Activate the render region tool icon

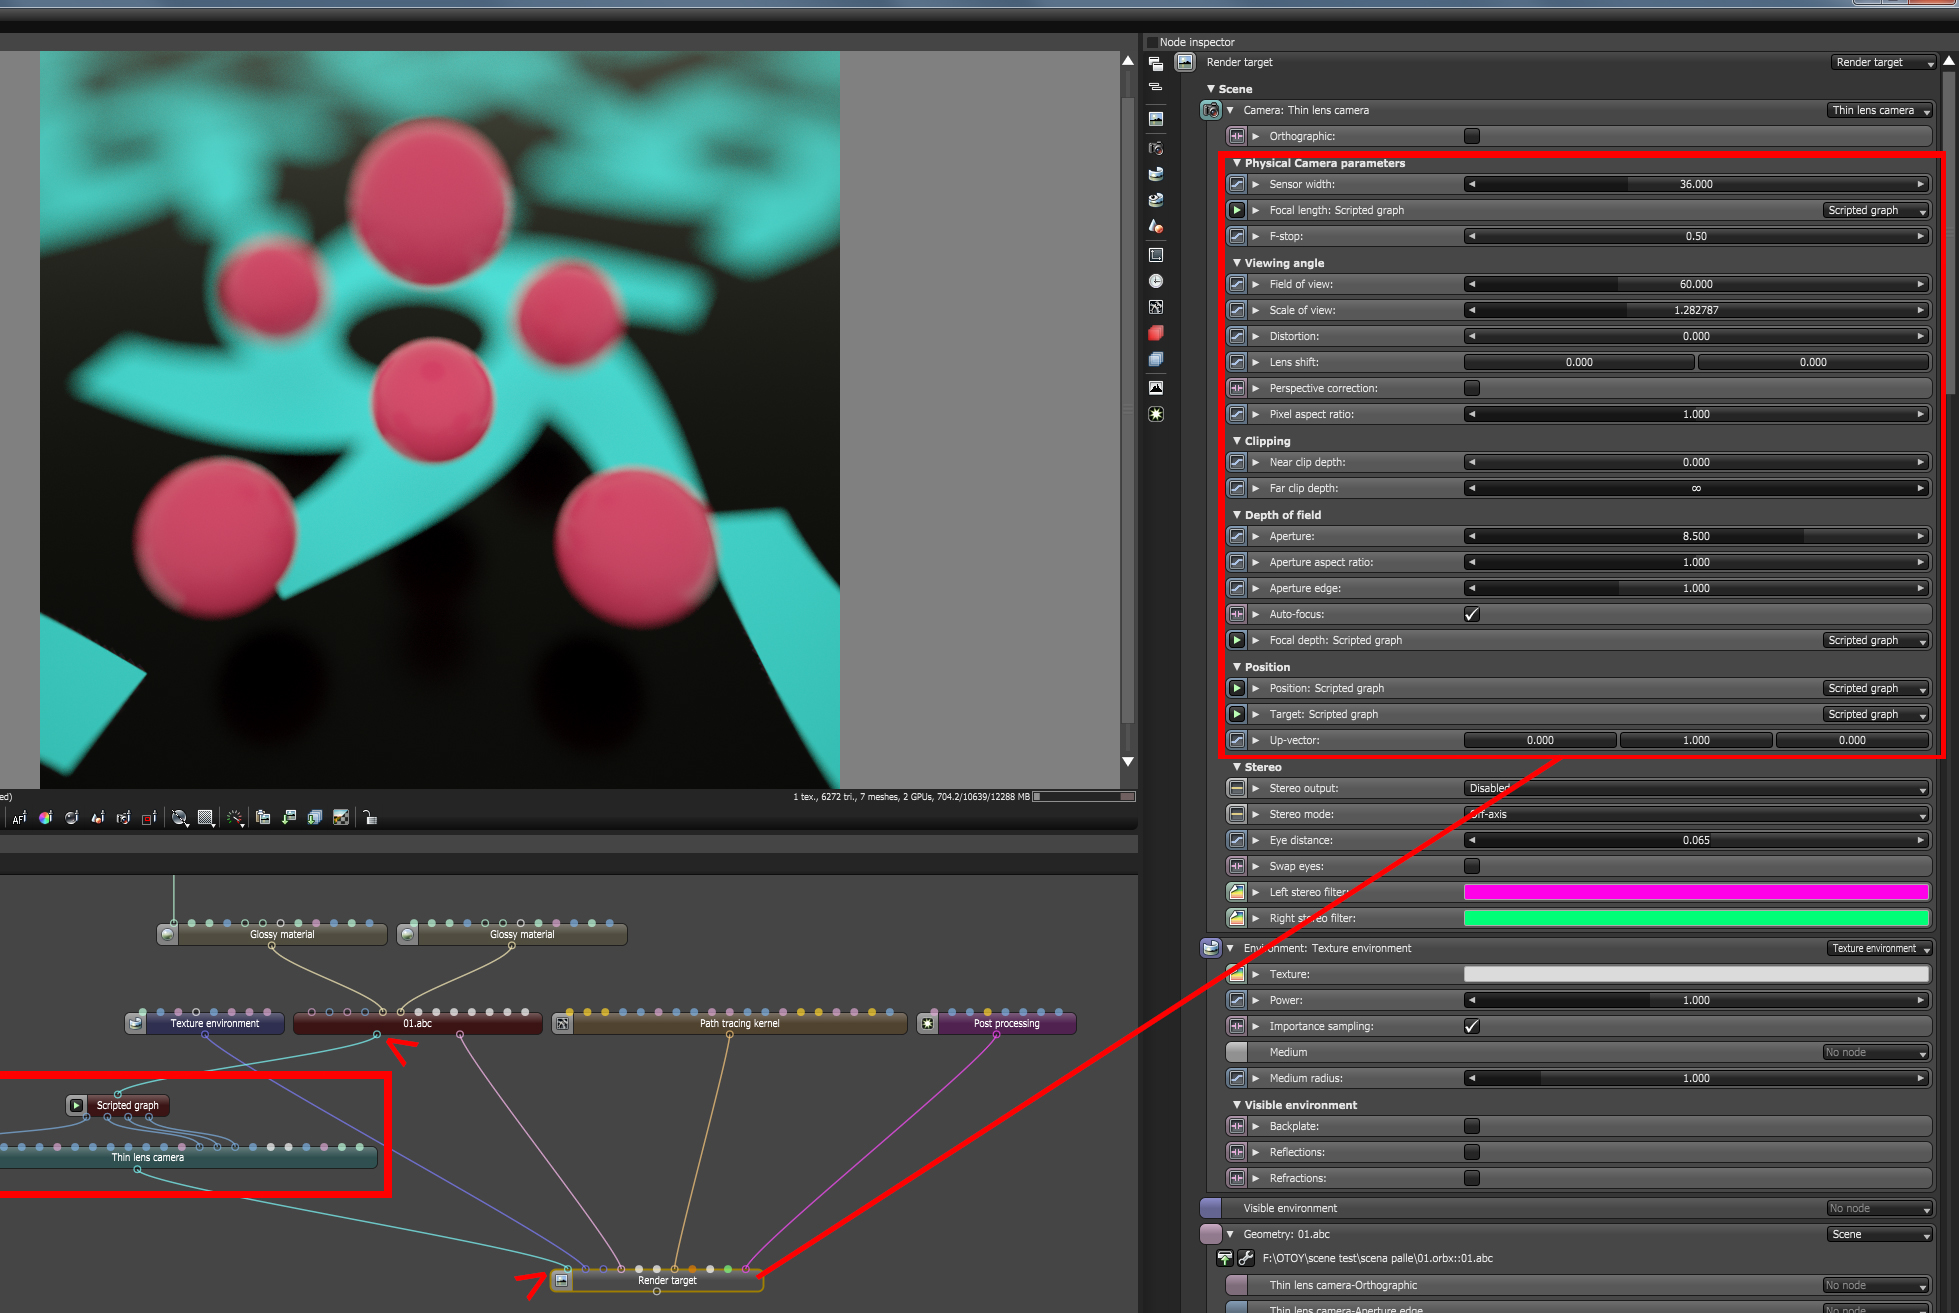(x=149, y=818)
